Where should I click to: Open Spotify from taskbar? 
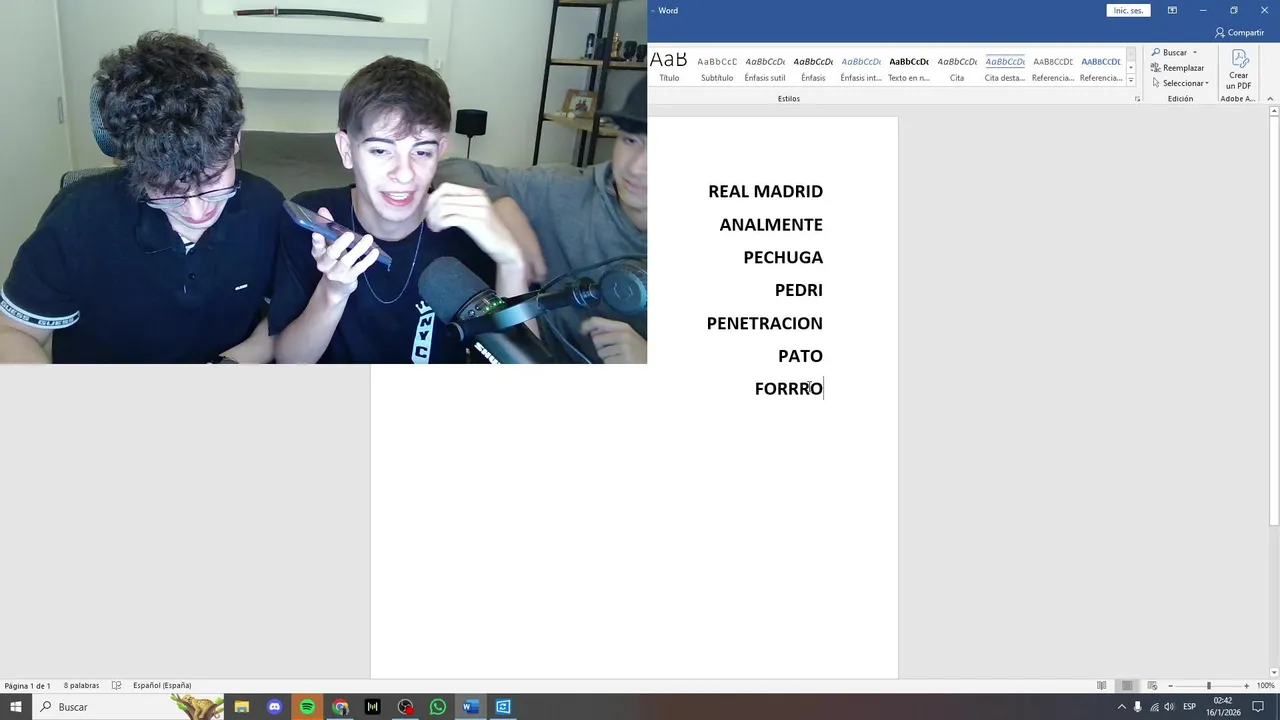tap(307, 707)
